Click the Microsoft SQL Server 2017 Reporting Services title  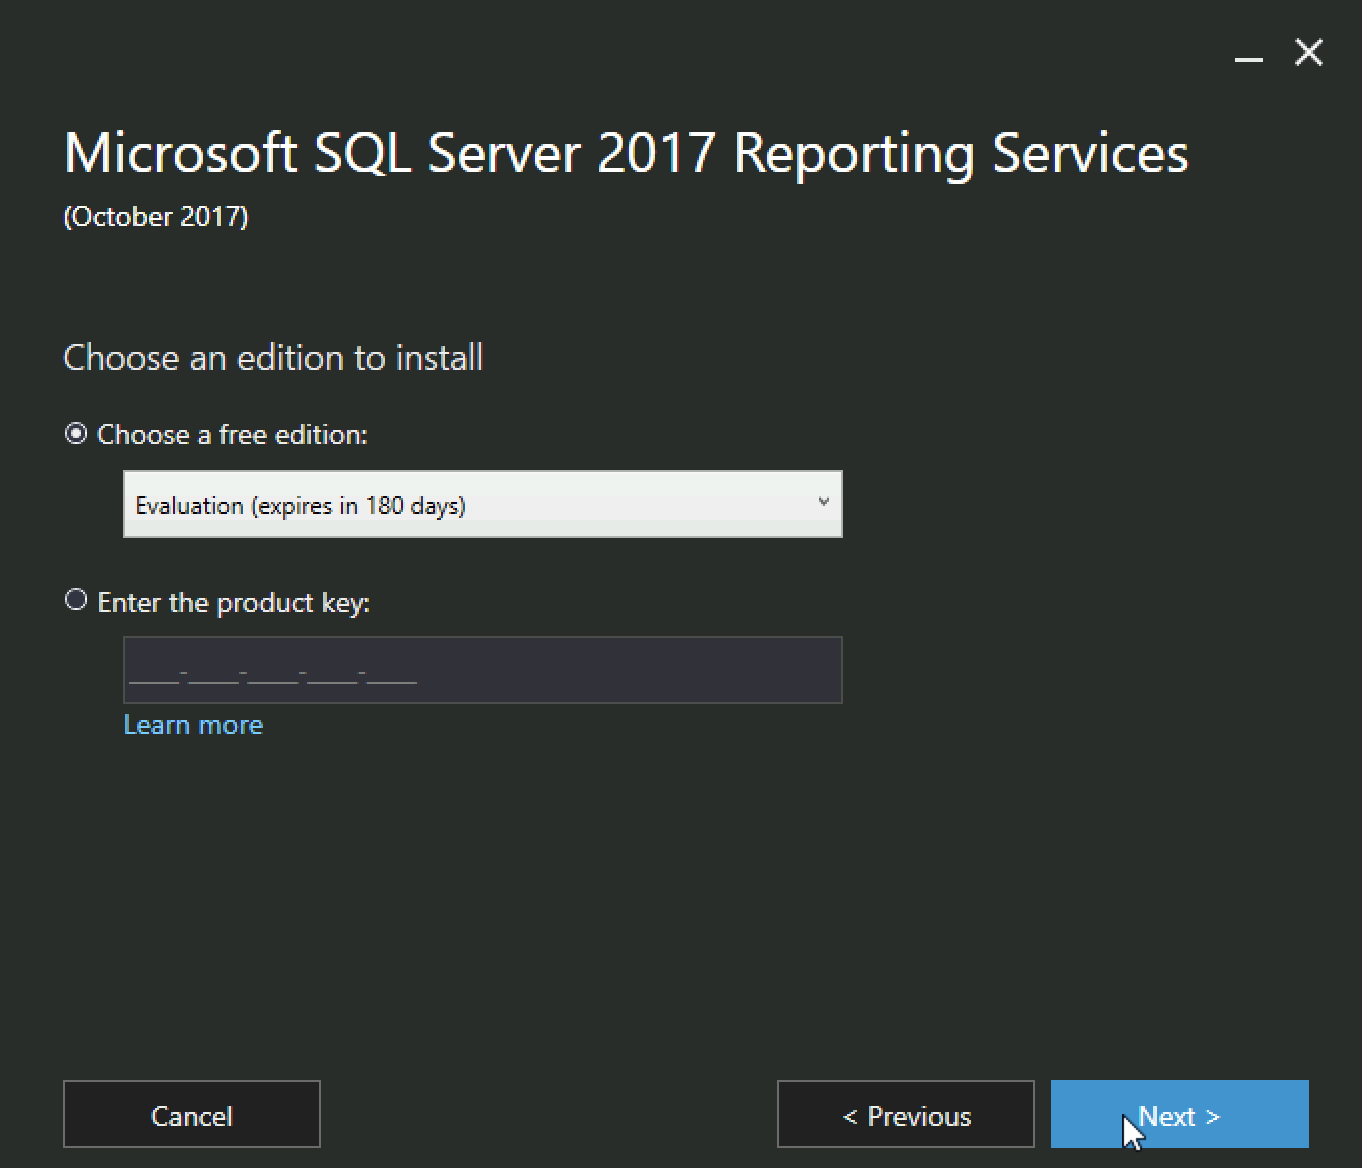(x=626, y=154)
